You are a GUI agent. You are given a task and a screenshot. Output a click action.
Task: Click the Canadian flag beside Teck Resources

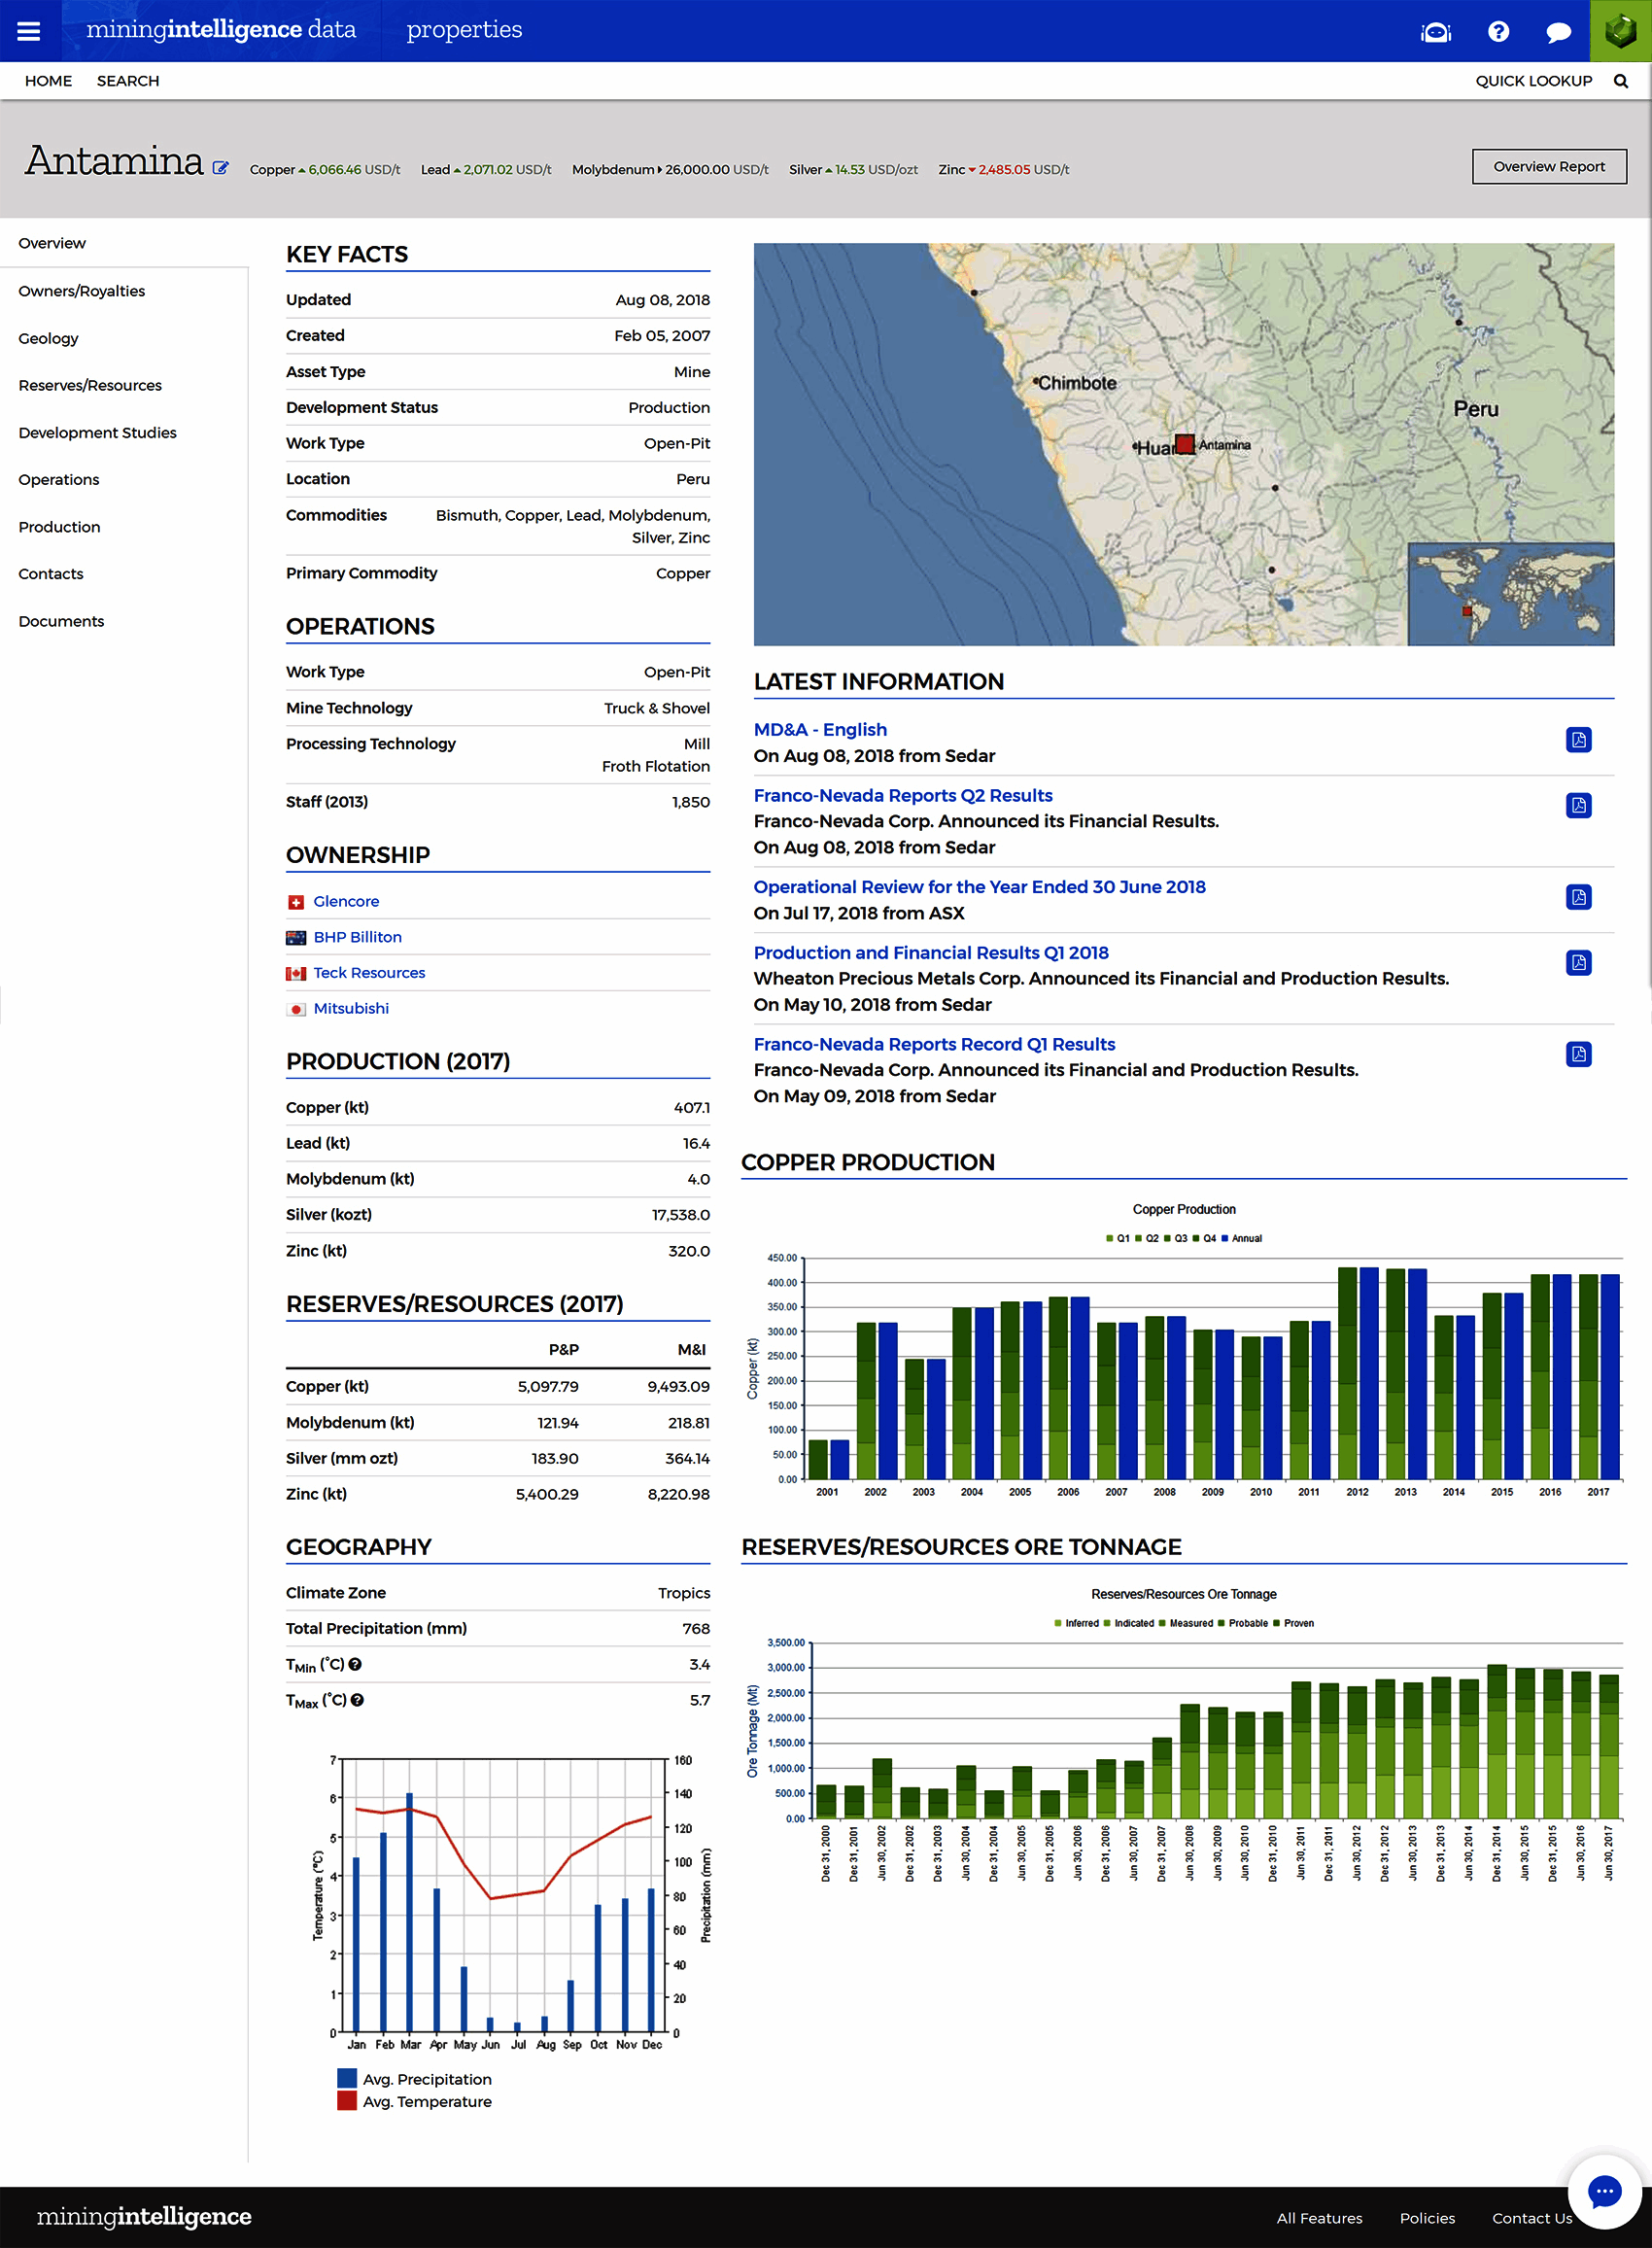click(x=296, y=973)
